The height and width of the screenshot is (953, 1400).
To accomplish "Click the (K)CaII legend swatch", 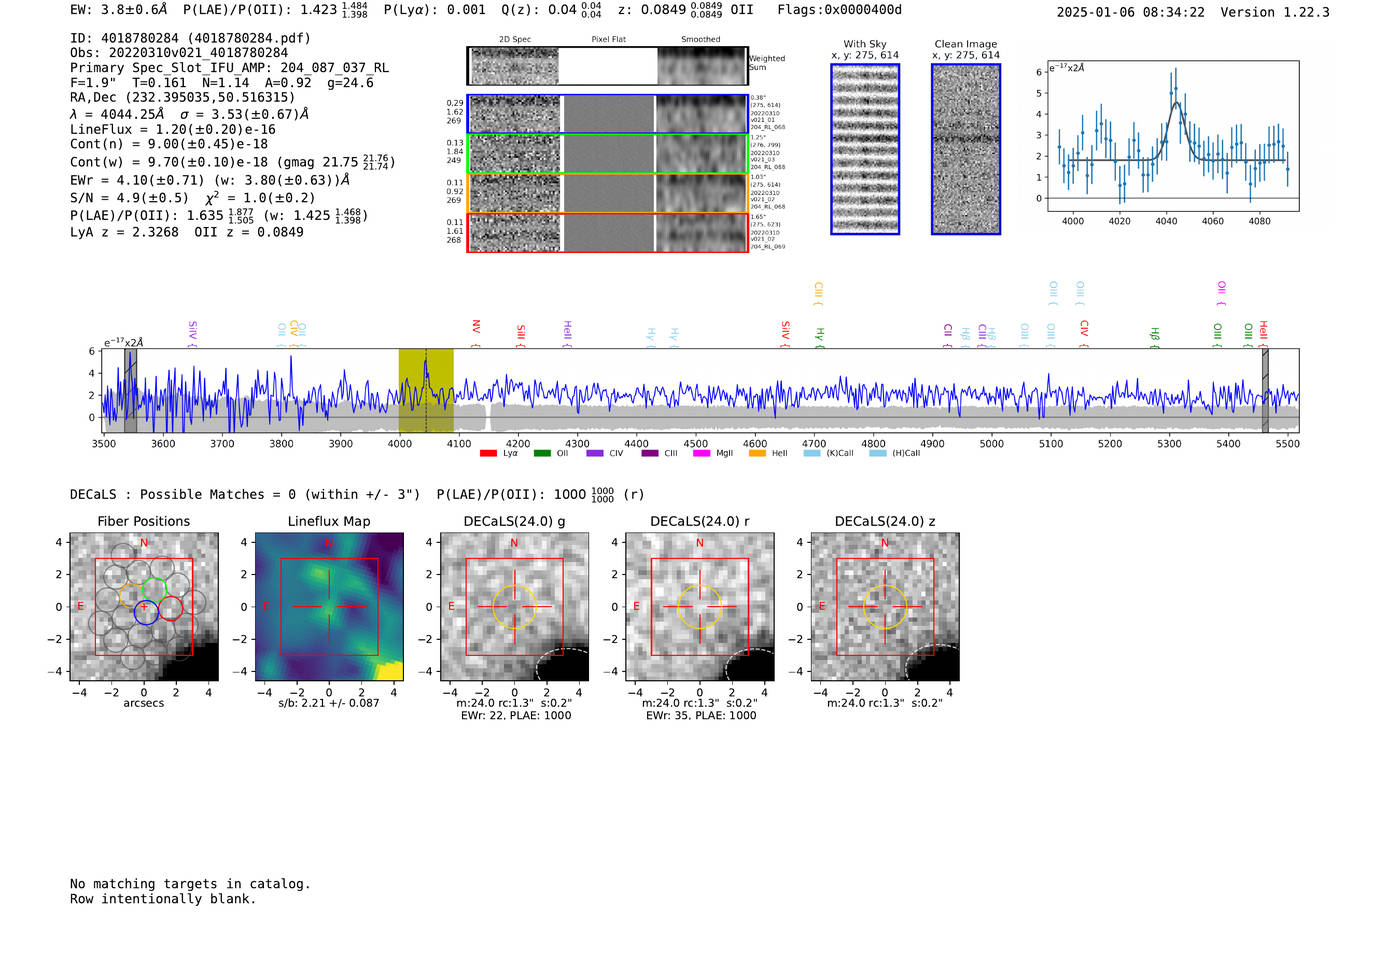I will (812, 453).
